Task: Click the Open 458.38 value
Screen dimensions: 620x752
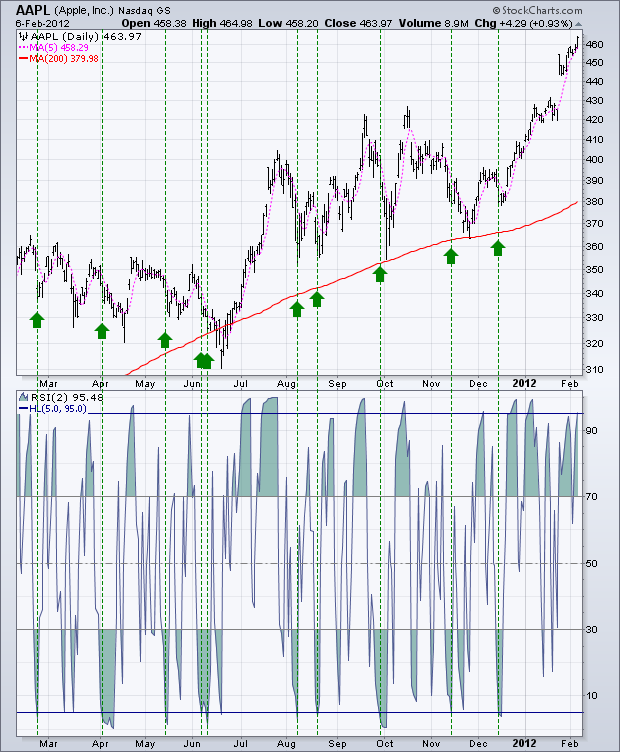Action: pos(154,24)
